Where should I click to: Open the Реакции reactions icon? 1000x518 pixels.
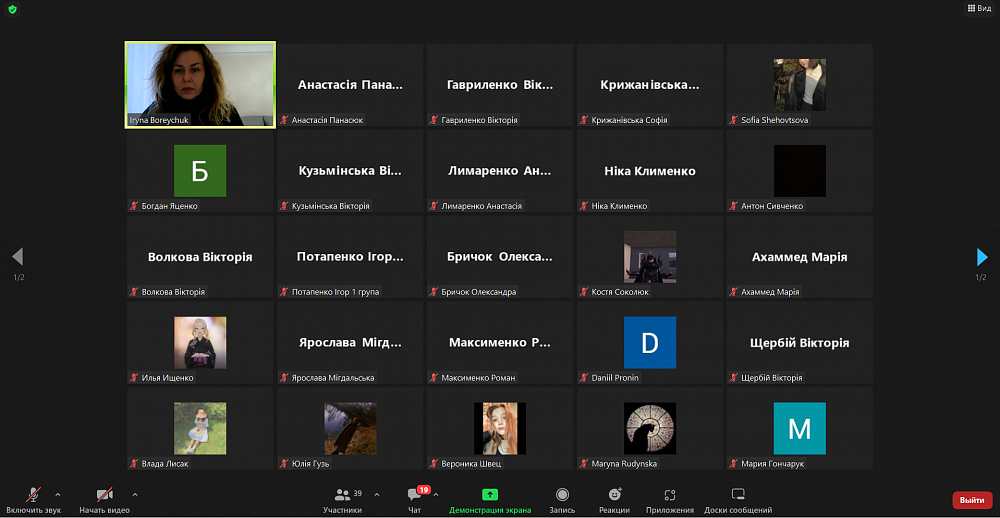tap(615, 494)
